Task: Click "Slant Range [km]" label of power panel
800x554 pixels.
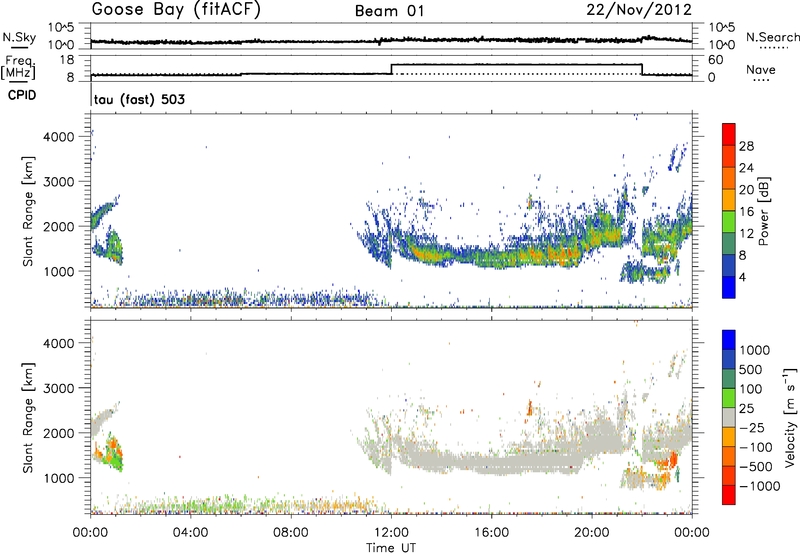Action: tap(28, 211)
